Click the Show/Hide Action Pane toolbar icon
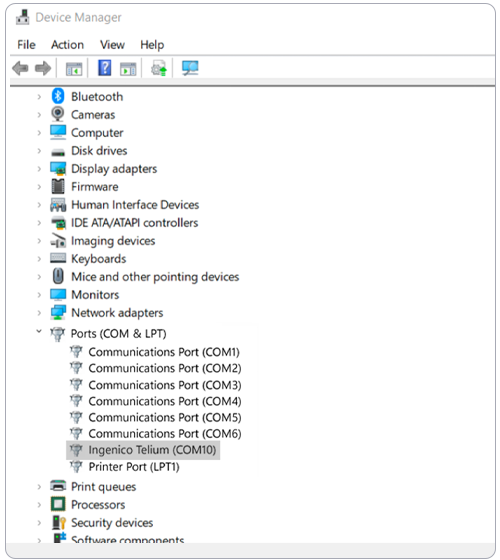Viewport: 500px width, 560px height. 128,69
